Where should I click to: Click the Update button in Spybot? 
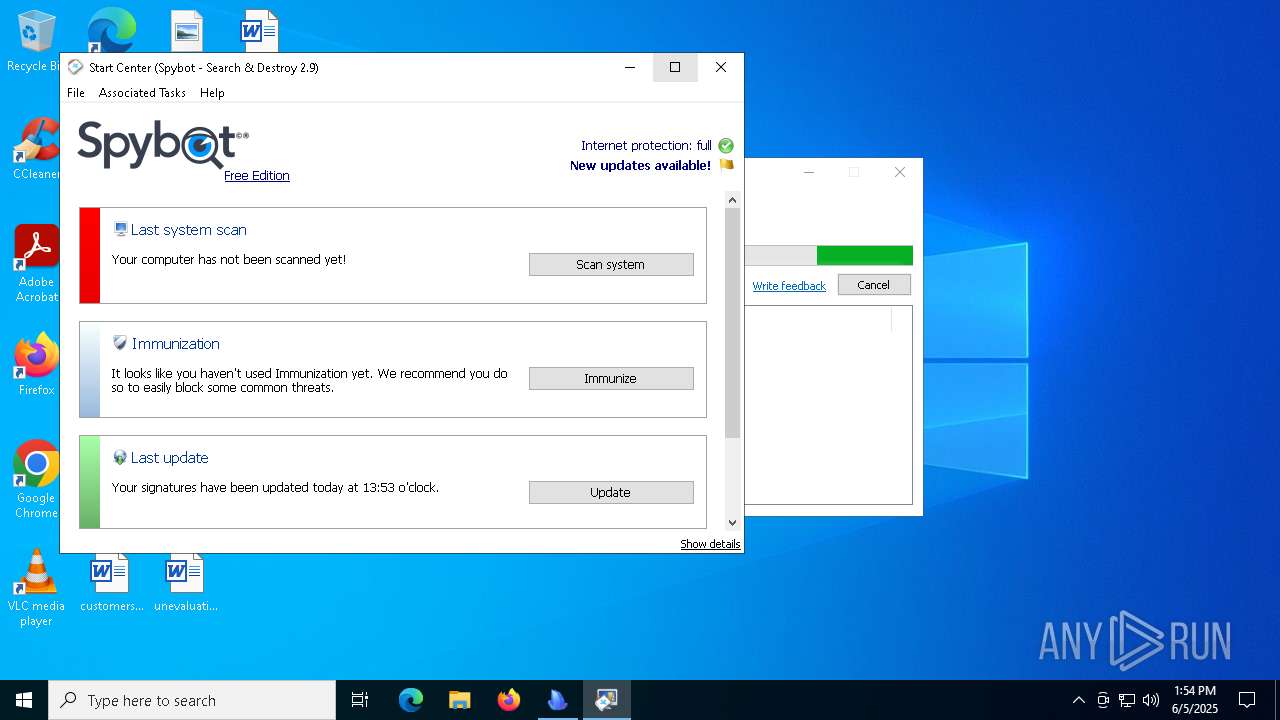pos(611,493)
